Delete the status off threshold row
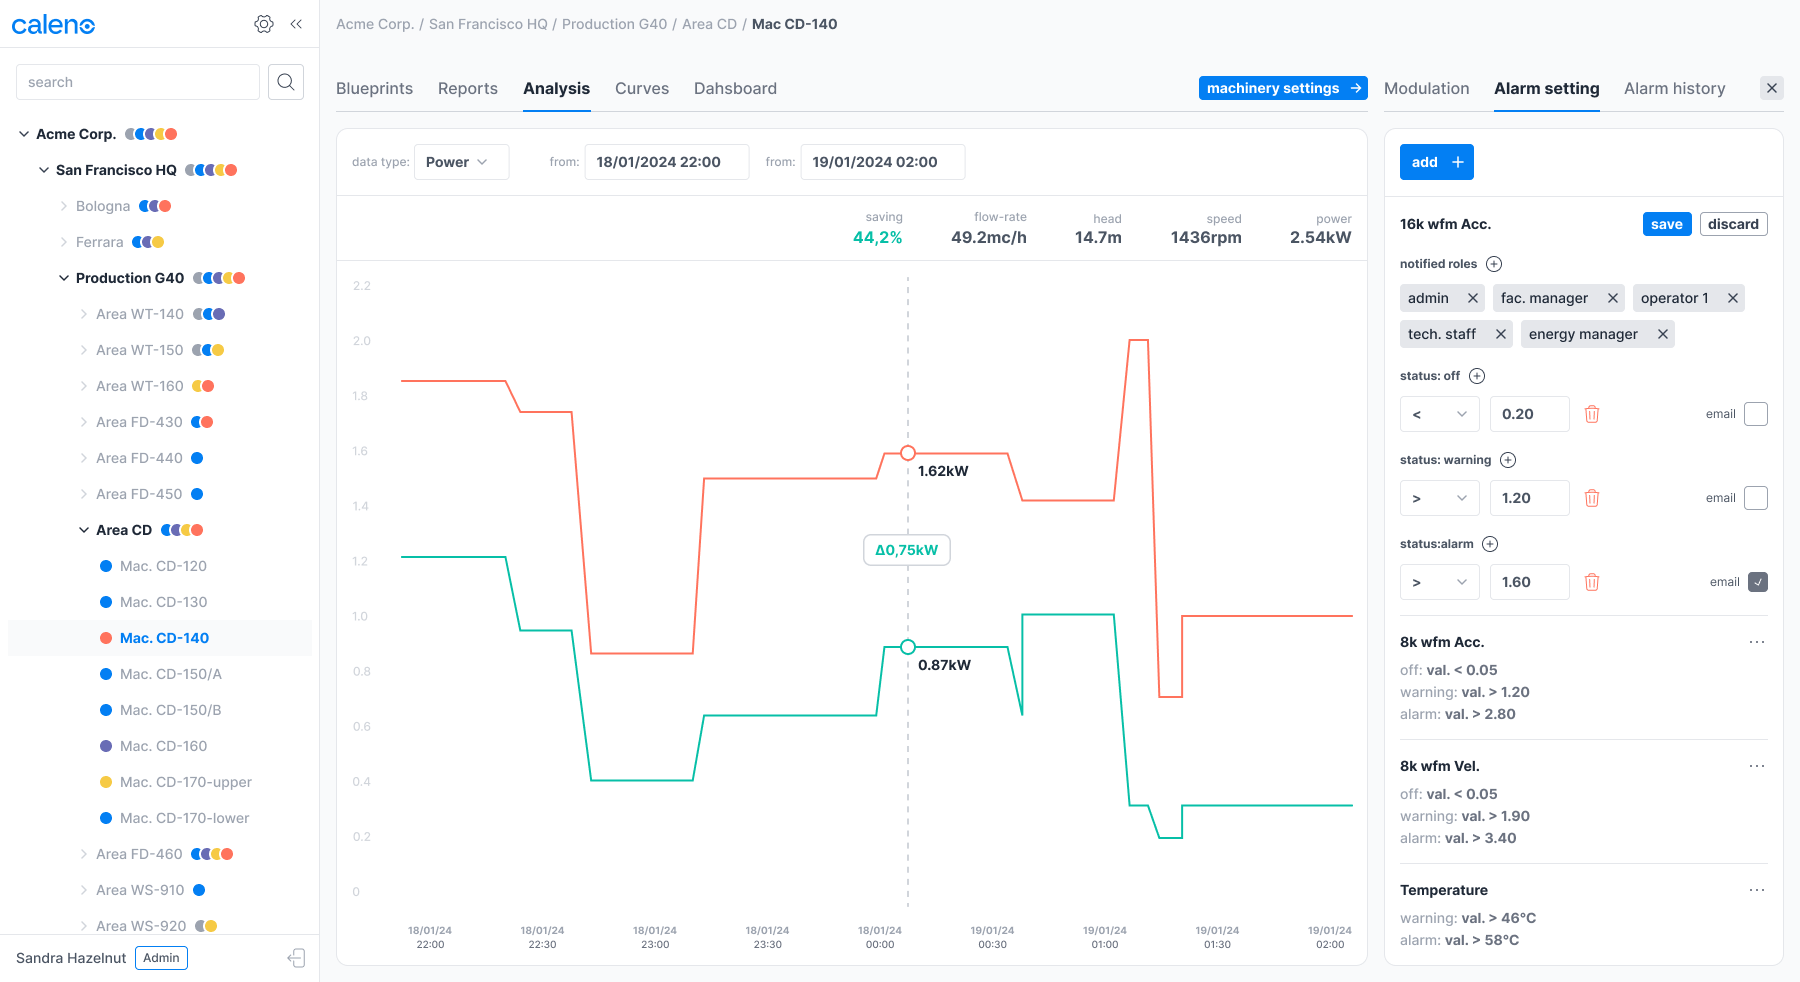 1592,414
